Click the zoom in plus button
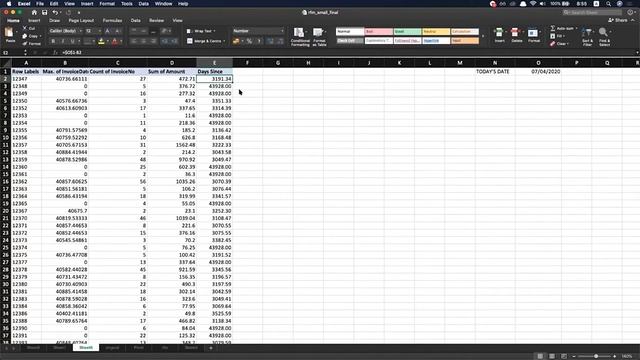The height and width of the screenshot is (360, 640). point(614,356)
